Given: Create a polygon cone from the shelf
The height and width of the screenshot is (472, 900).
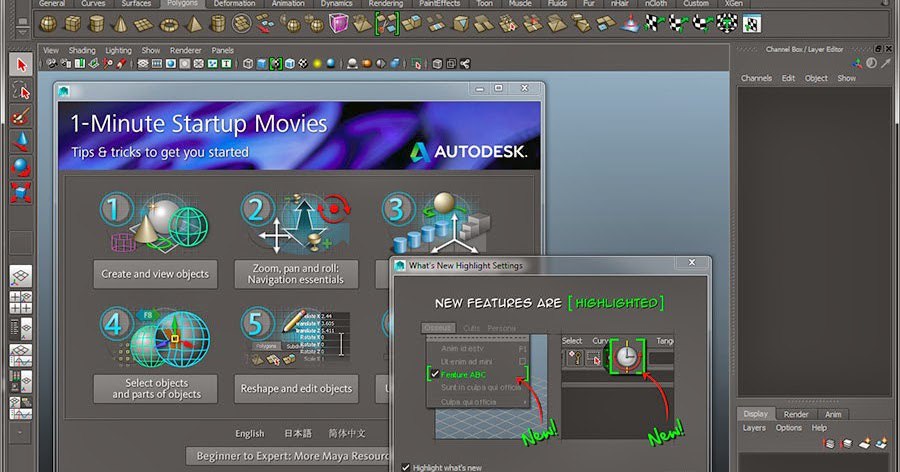Looking at the screenshot, I should click(120, 24).
